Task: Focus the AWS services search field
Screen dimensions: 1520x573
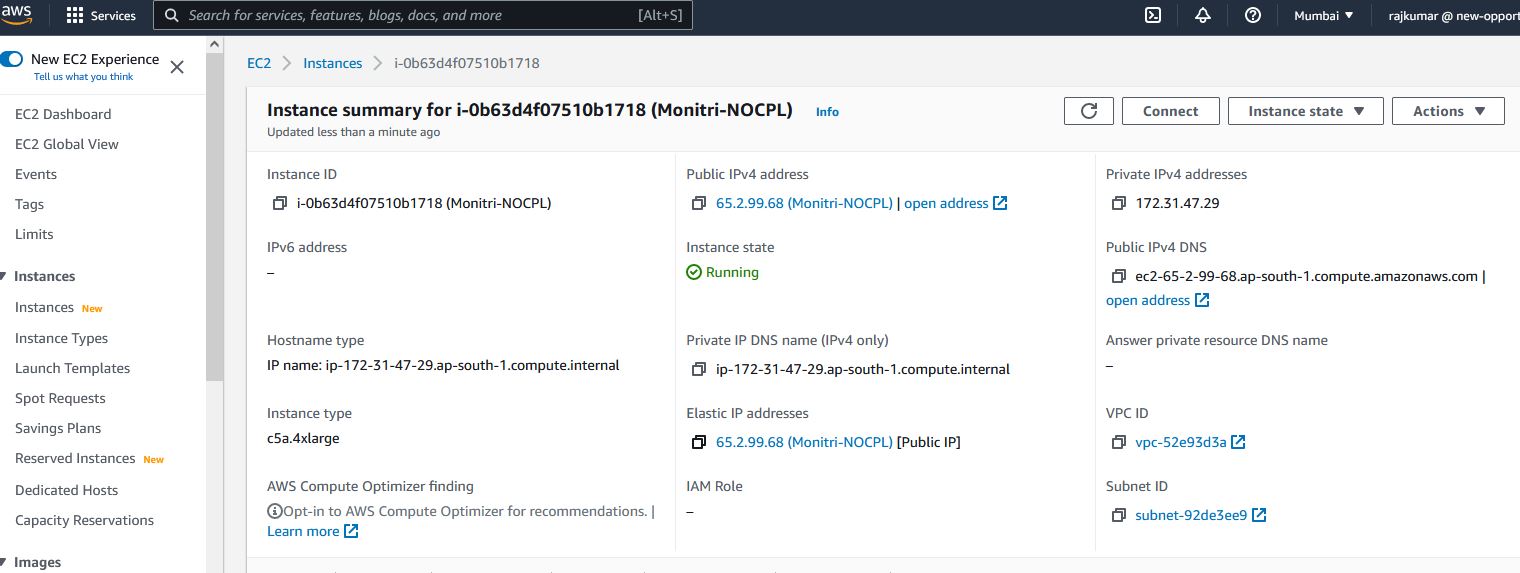Action: [410, 16]
